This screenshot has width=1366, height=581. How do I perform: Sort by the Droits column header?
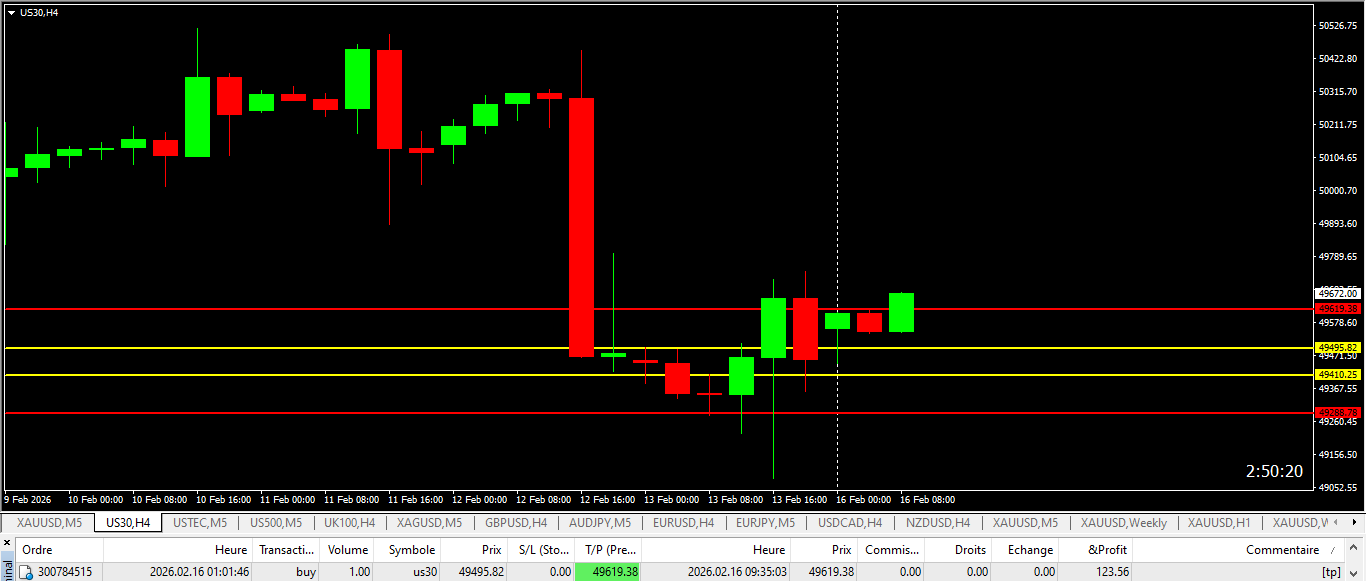click(959, 550)
